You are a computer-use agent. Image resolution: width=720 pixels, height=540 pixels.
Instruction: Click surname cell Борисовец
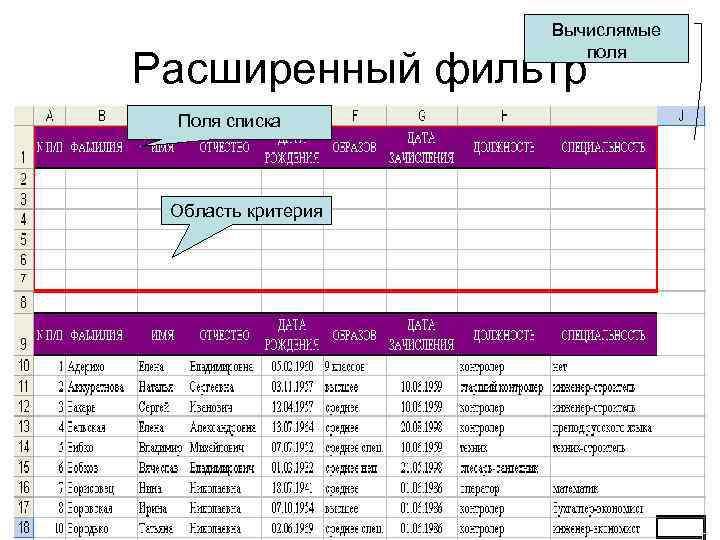(x=101, y=488)
